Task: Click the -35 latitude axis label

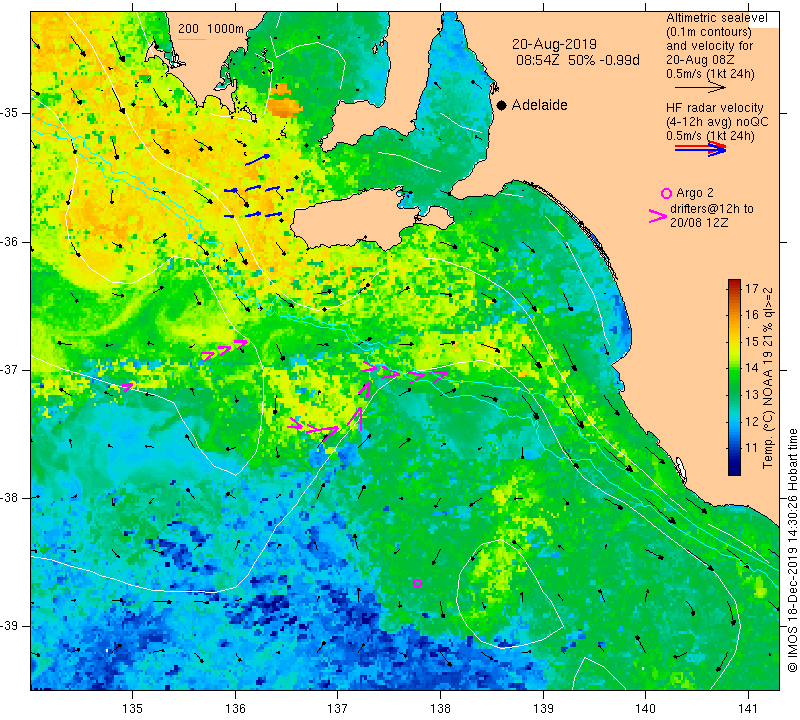Action: click(11, 113)
